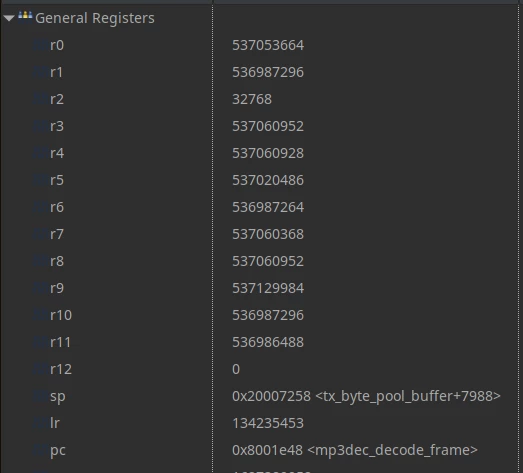This screenshot has height=473, width=523.
Task: Click the r9 value 537129984
Action: (268, 288)
